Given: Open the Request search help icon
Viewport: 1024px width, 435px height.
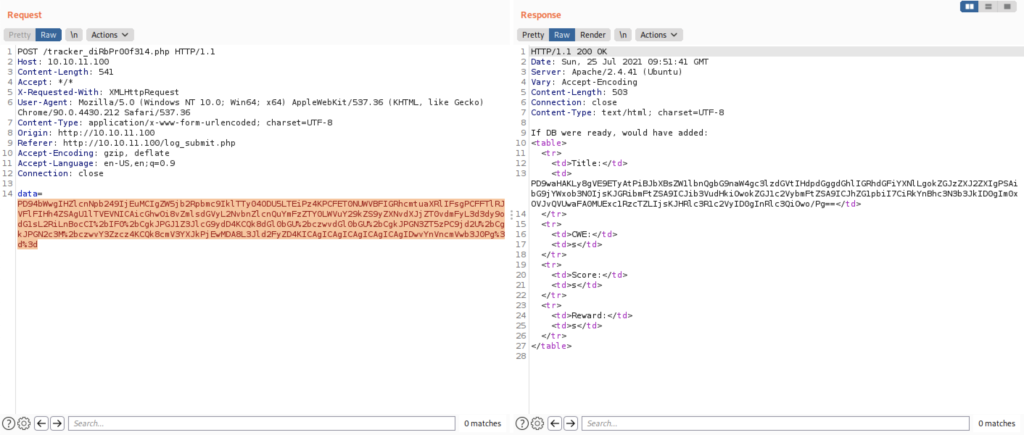Looking at the screenshot, I should (9, 423).
